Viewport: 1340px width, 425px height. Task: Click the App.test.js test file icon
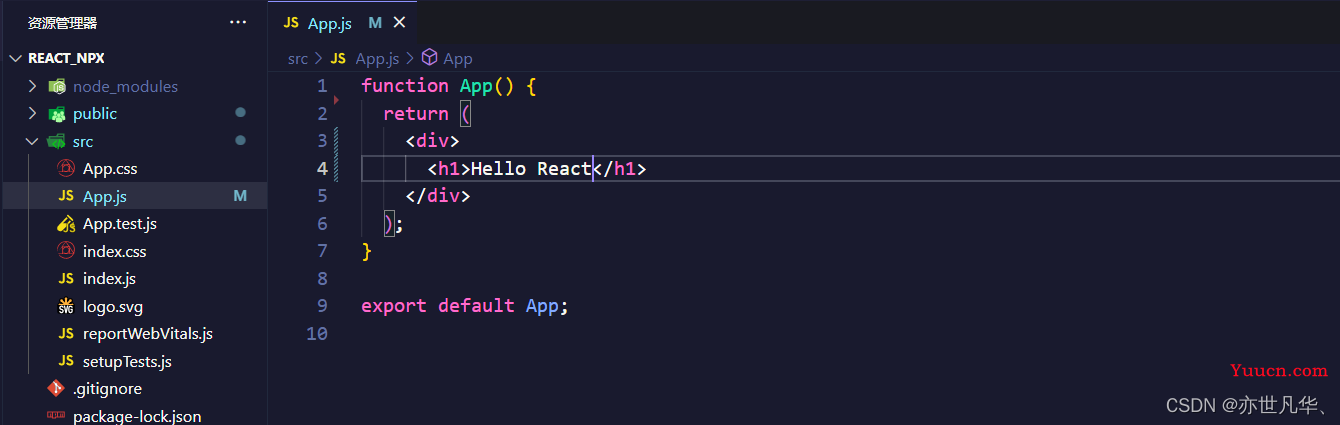[x=67, y=224]
